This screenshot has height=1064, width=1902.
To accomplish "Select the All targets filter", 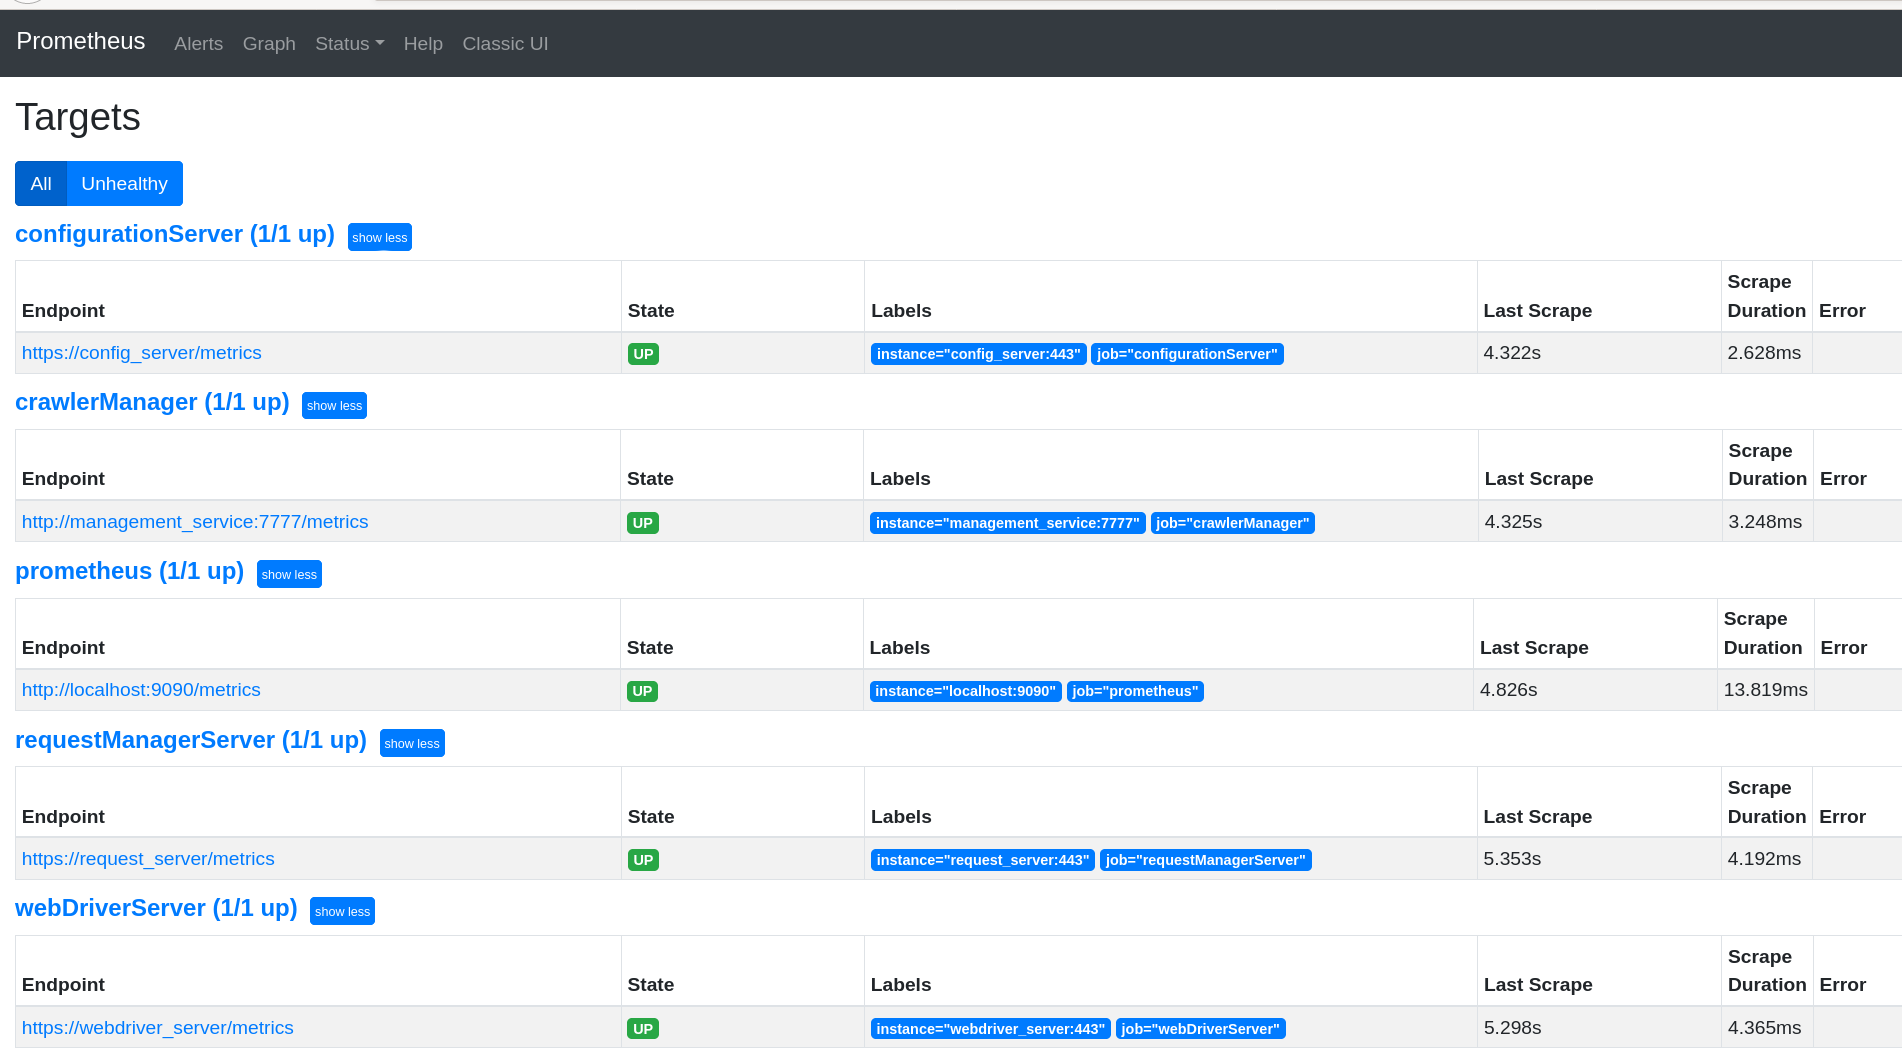I will coord(41,184).
